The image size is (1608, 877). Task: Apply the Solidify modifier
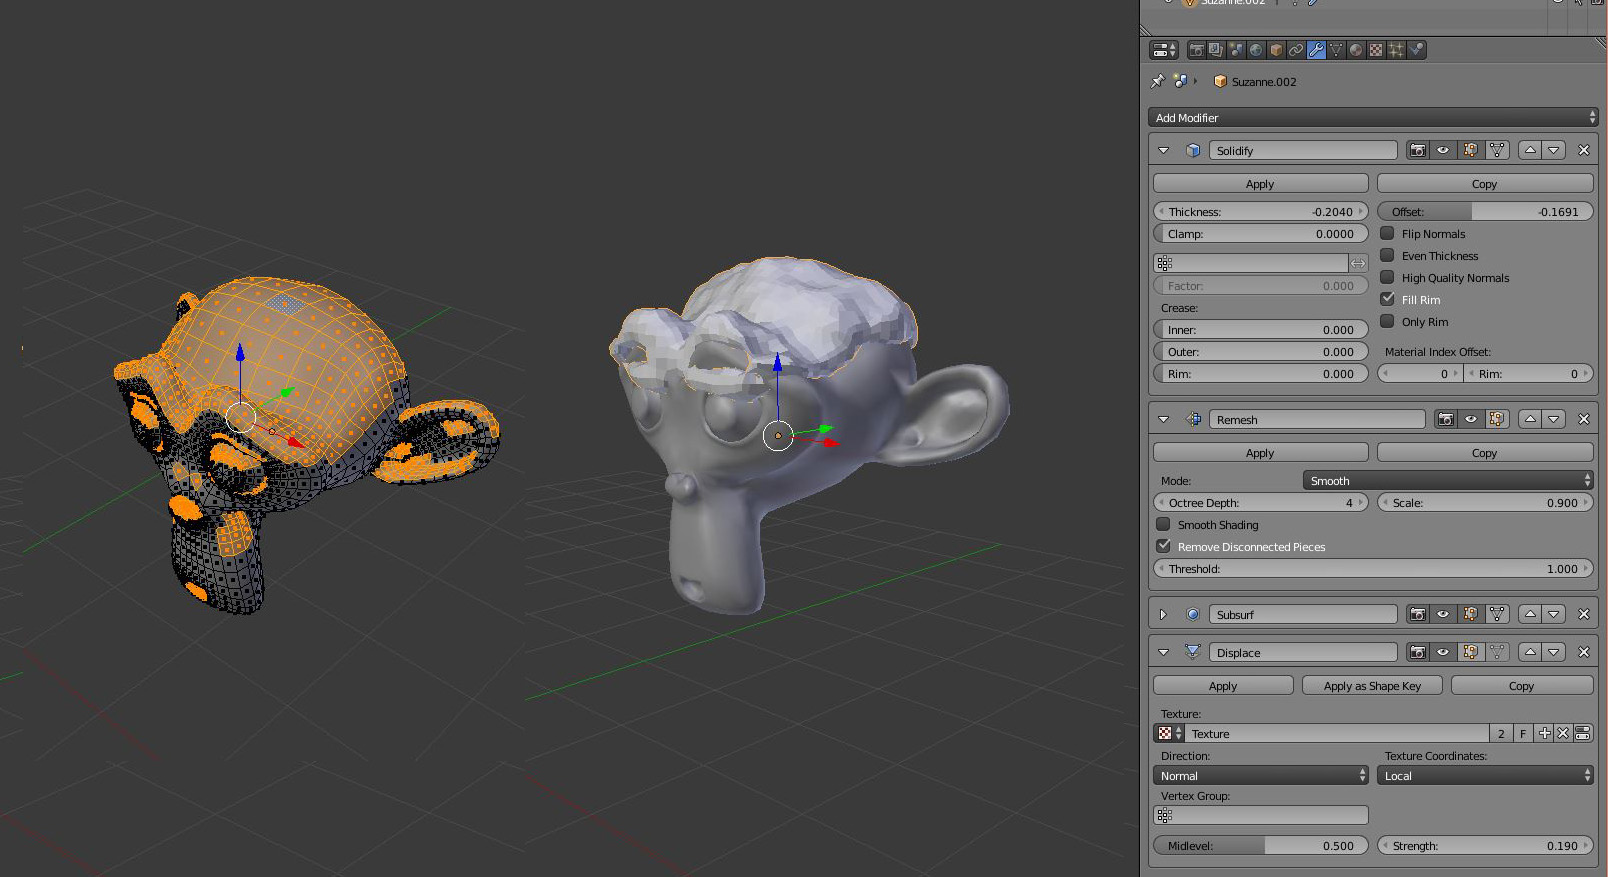[1261, 184]
